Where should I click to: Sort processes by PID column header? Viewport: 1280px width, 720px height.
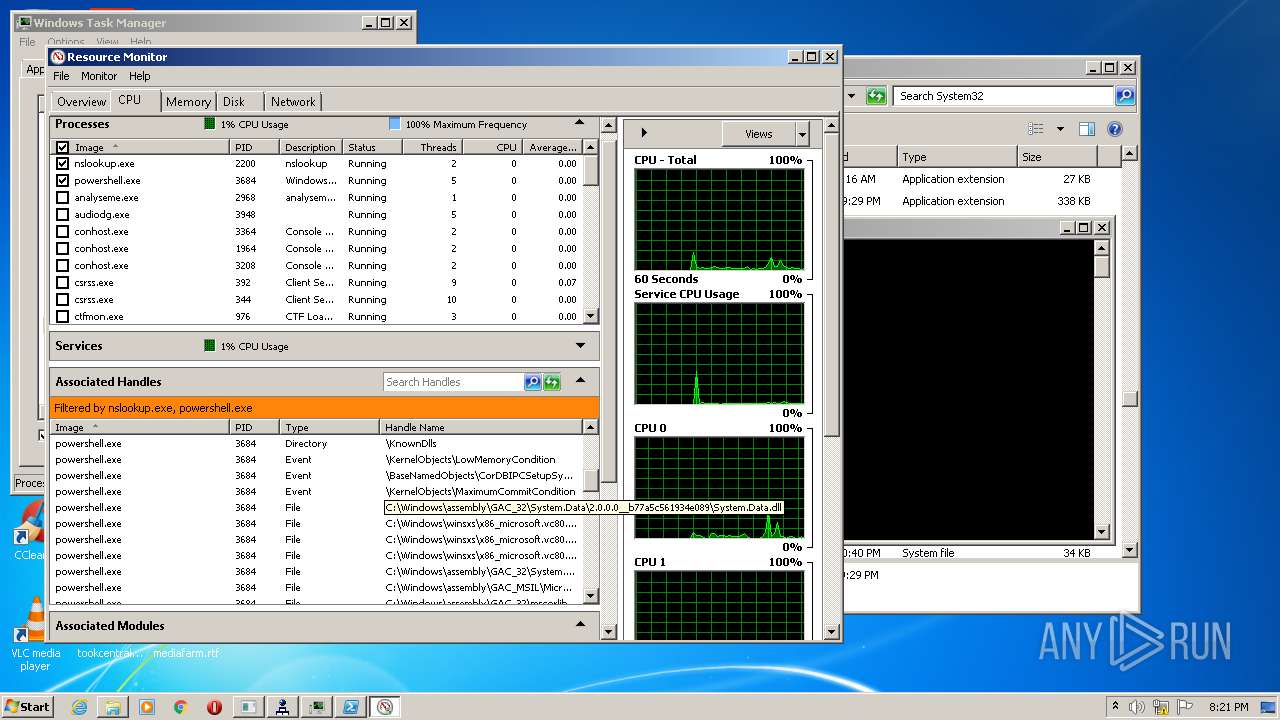pos(255,147)
